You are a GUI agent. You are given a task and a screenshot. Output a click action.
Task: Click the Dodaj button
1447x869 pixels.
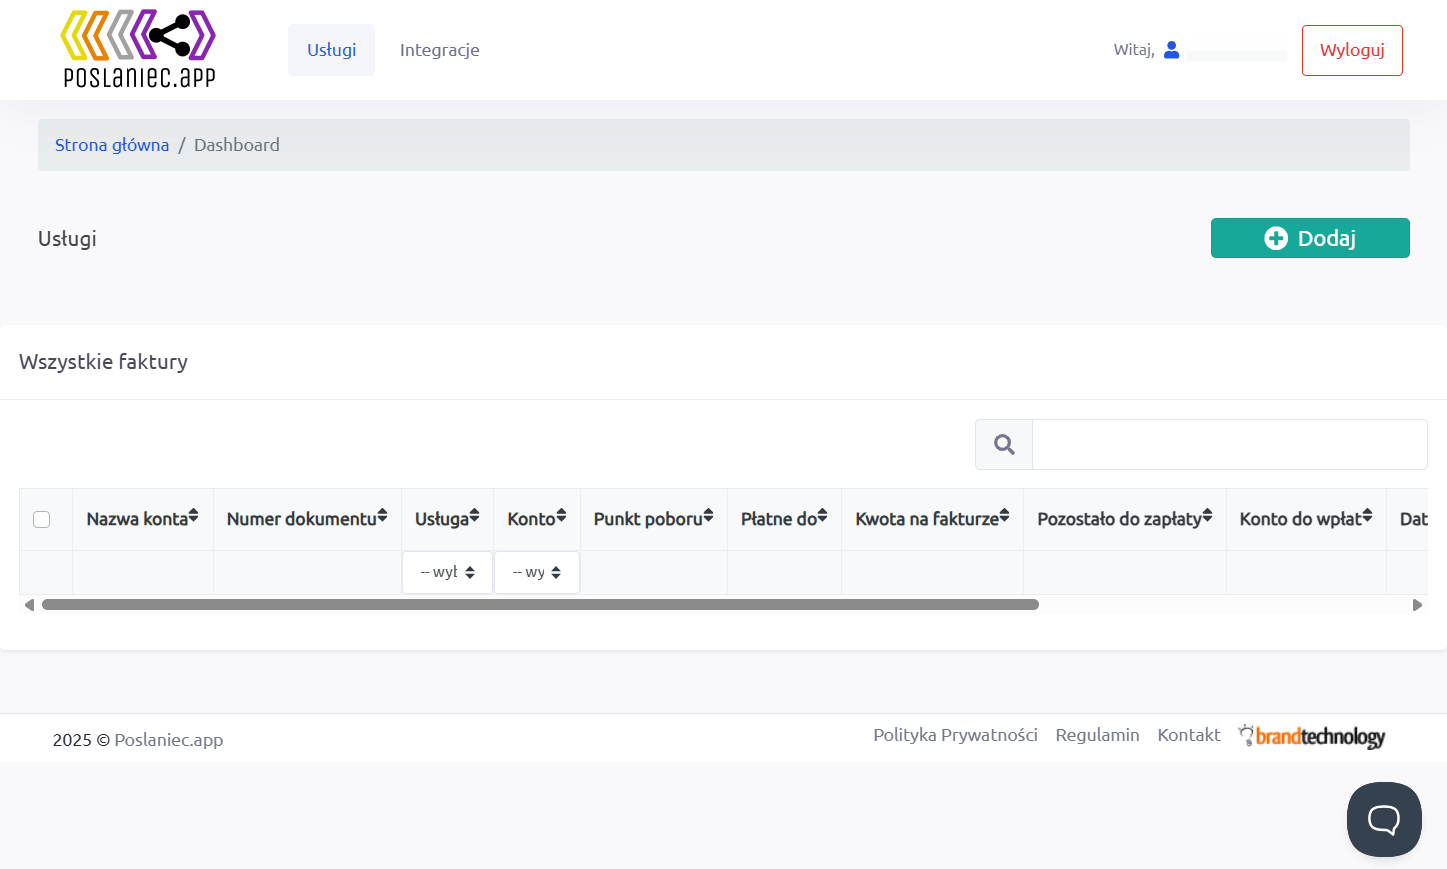pyautogui.click(x=1310, y=238)
